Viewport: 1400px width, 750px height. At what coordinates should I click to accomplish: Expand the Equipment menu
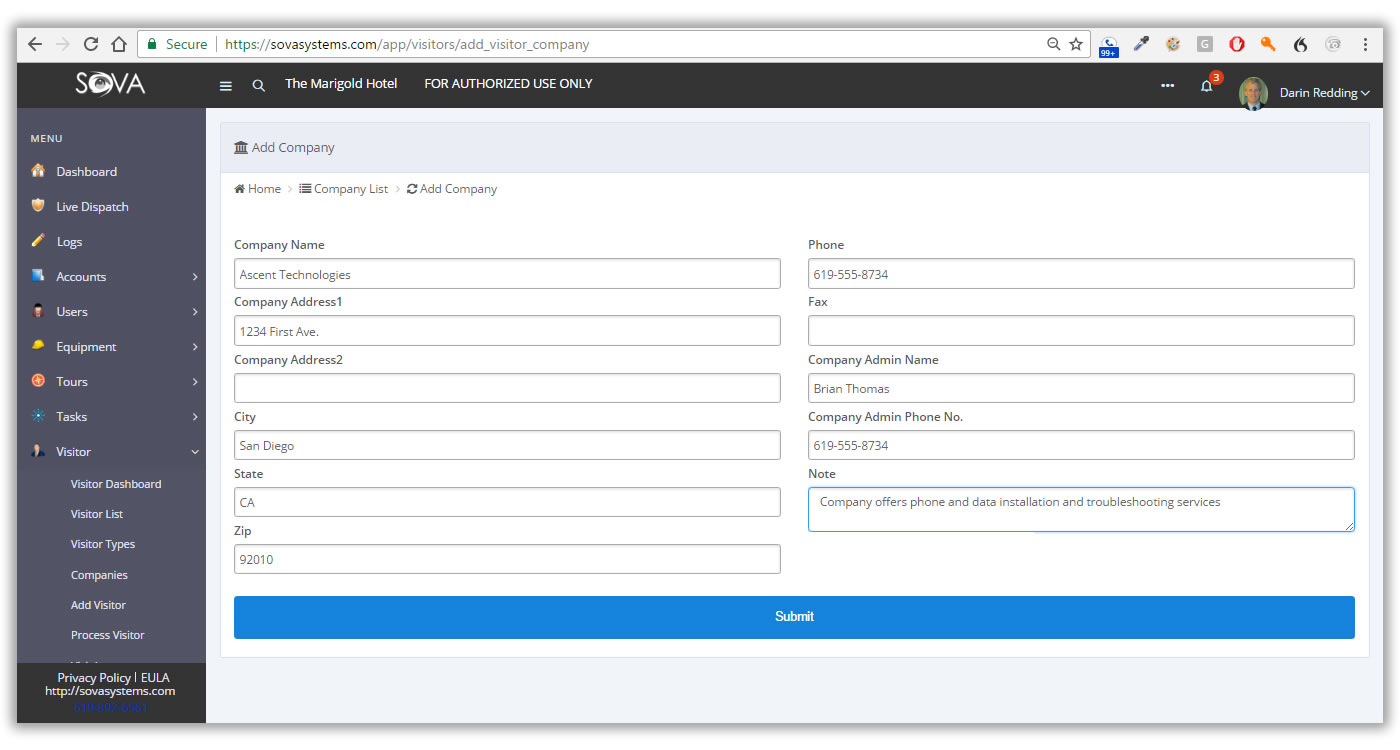click(111, 346)
